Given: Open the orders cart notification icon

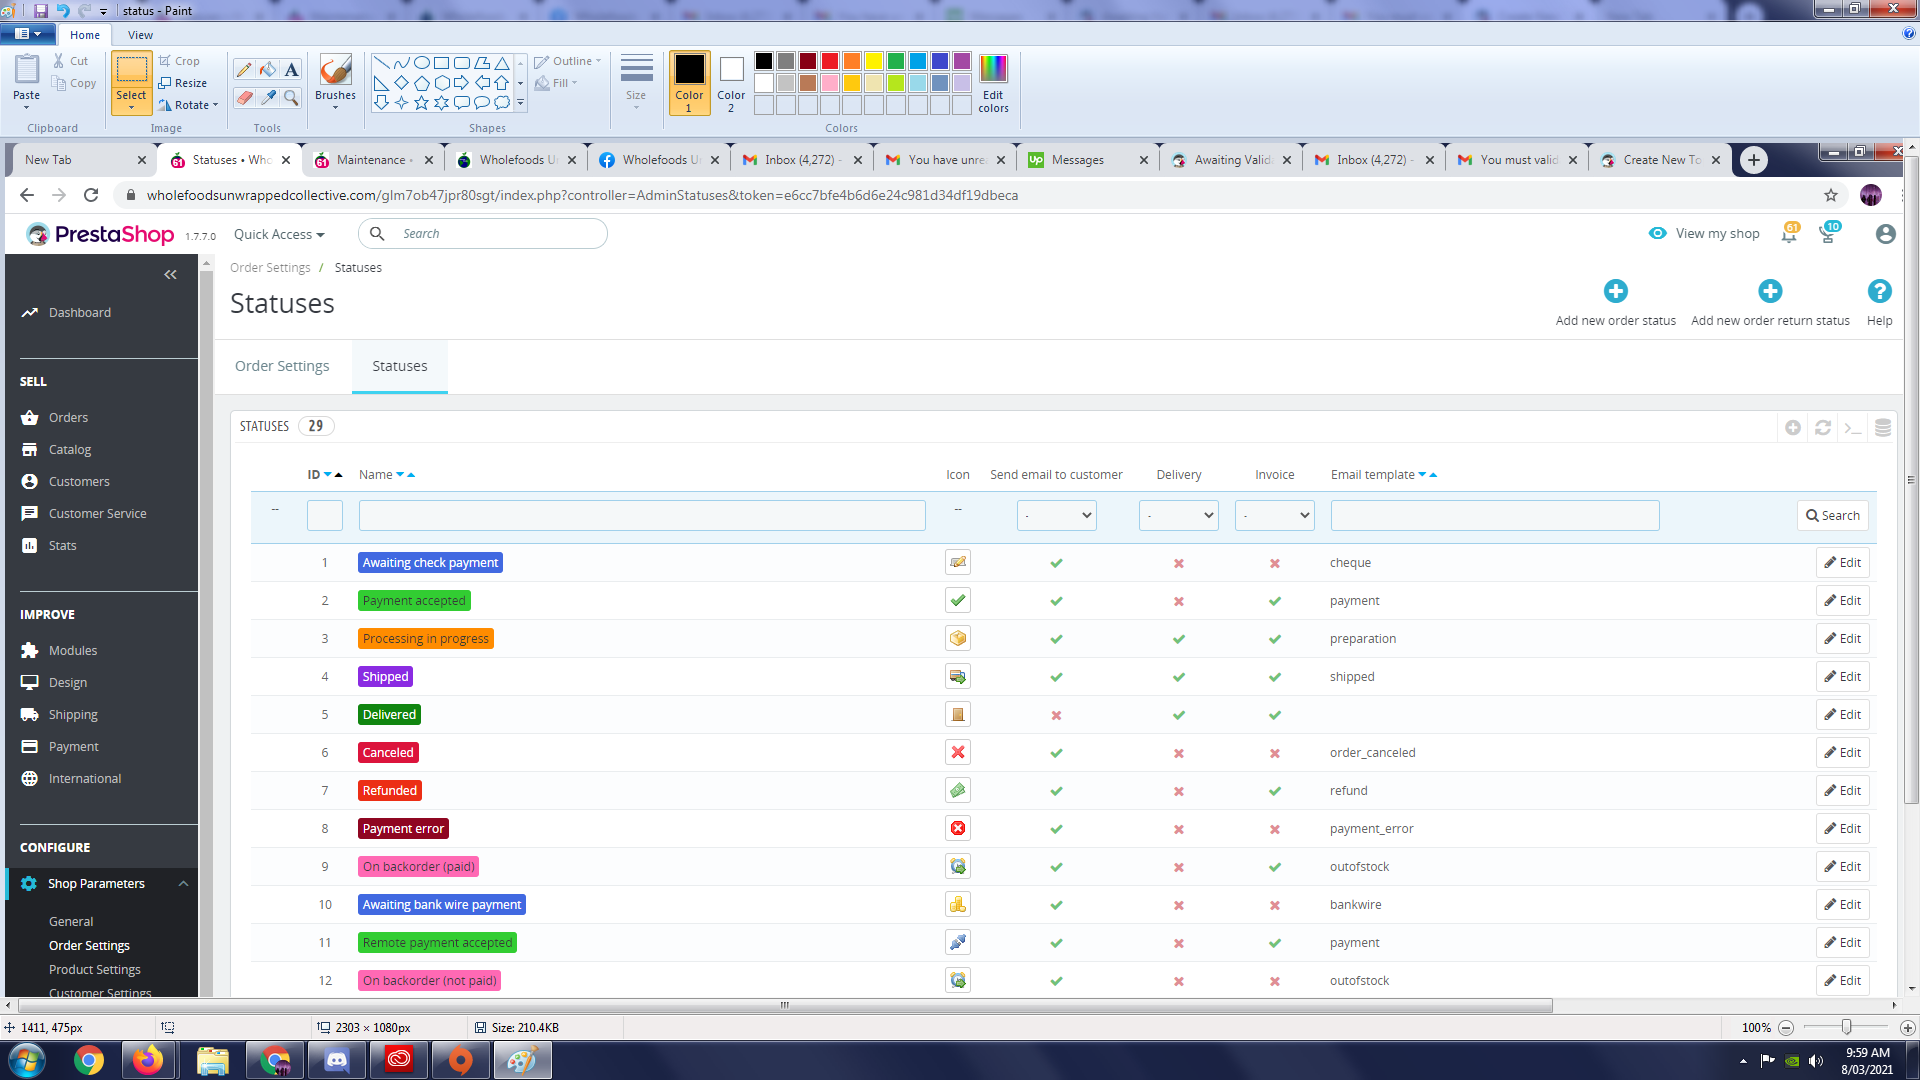Looking at the screenshot, I should [1828, 234].
